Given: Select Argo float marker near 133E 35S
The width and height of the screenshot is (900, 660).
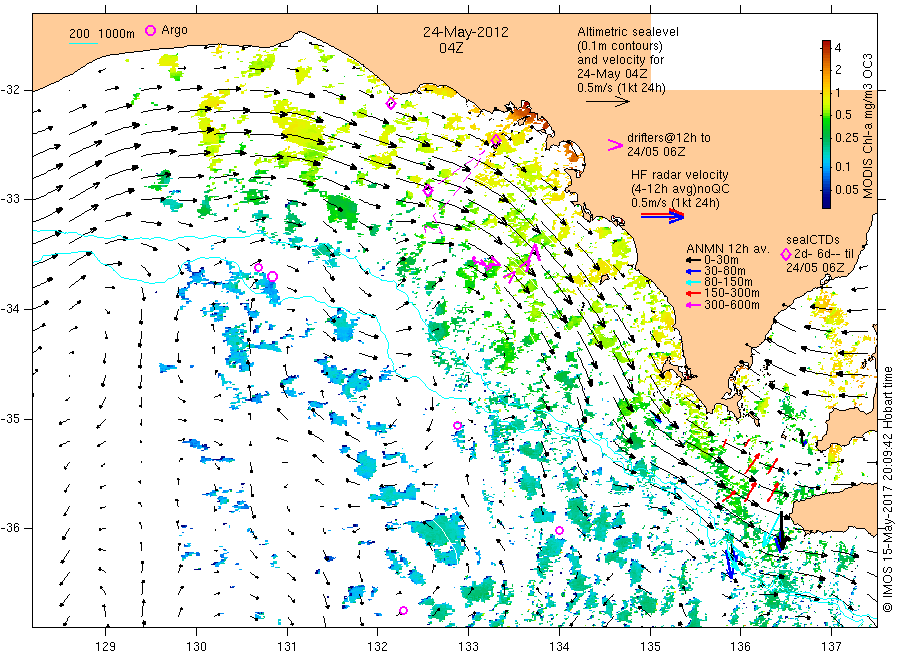Looking at the screenshot, I should (x=457, y=425).
